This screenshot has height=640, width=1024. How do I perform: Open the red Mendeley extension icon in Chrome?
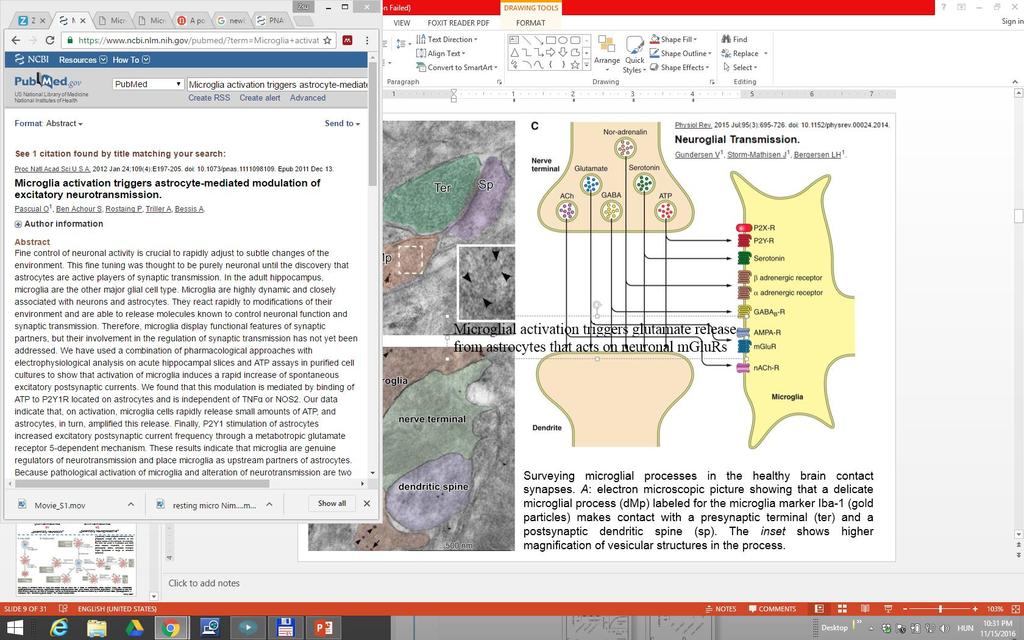[347, 40]
